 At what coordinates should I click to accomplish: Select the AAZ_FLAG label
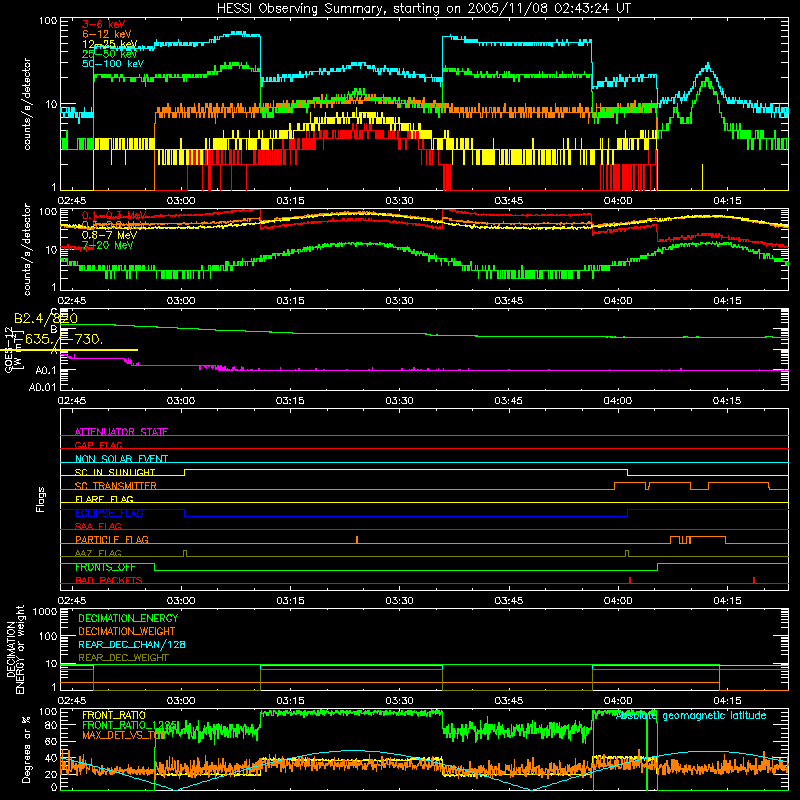coord(98,553)
